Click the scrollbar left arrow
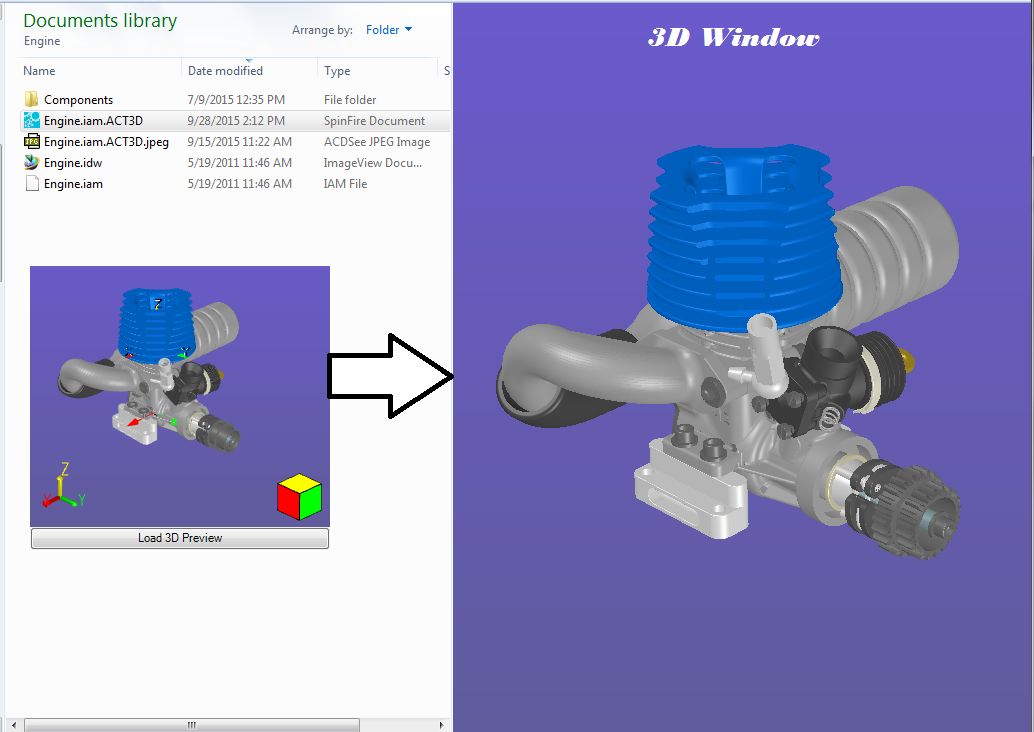Image resolution: width=1034 pixels, height=732 pixels. pyautogui.click(x=13, y=724)
